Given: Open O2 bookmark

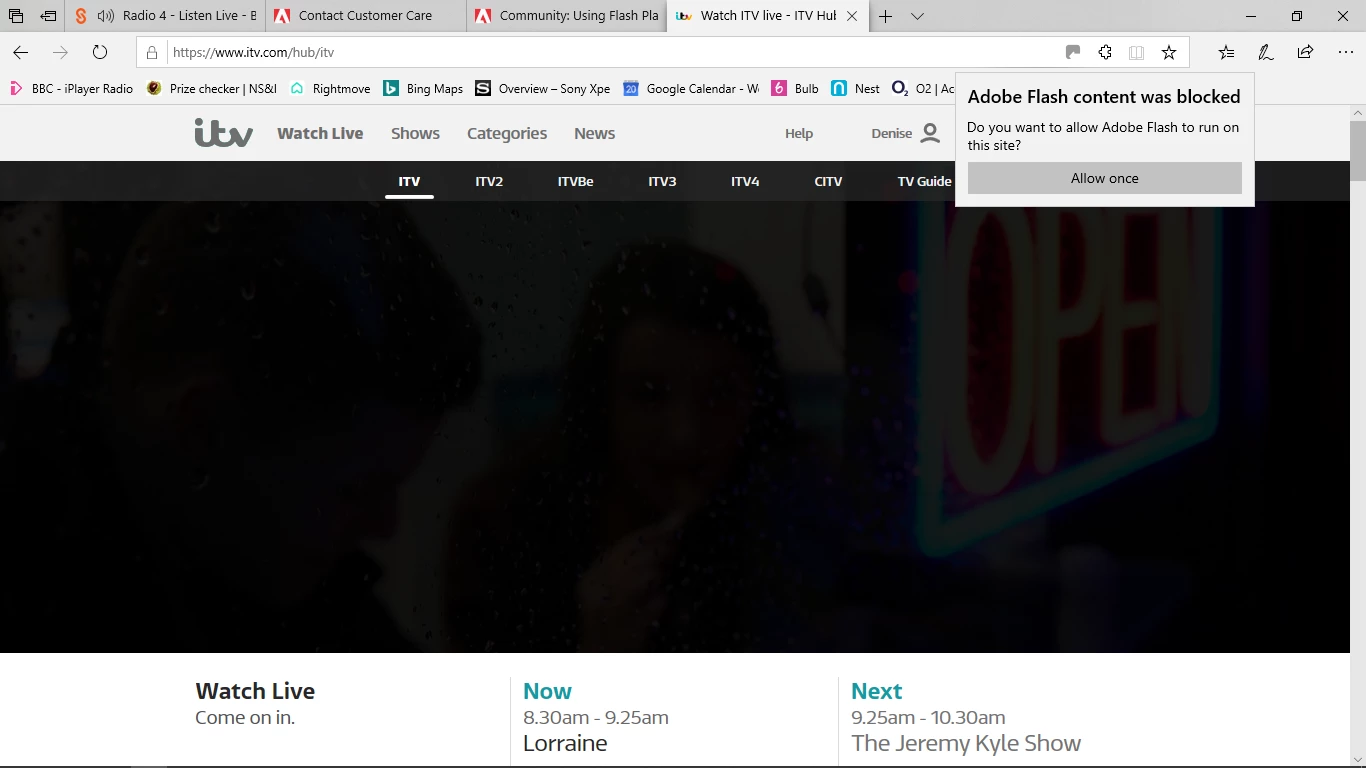Looking at the screenshot, I should [x=923, y=89].
